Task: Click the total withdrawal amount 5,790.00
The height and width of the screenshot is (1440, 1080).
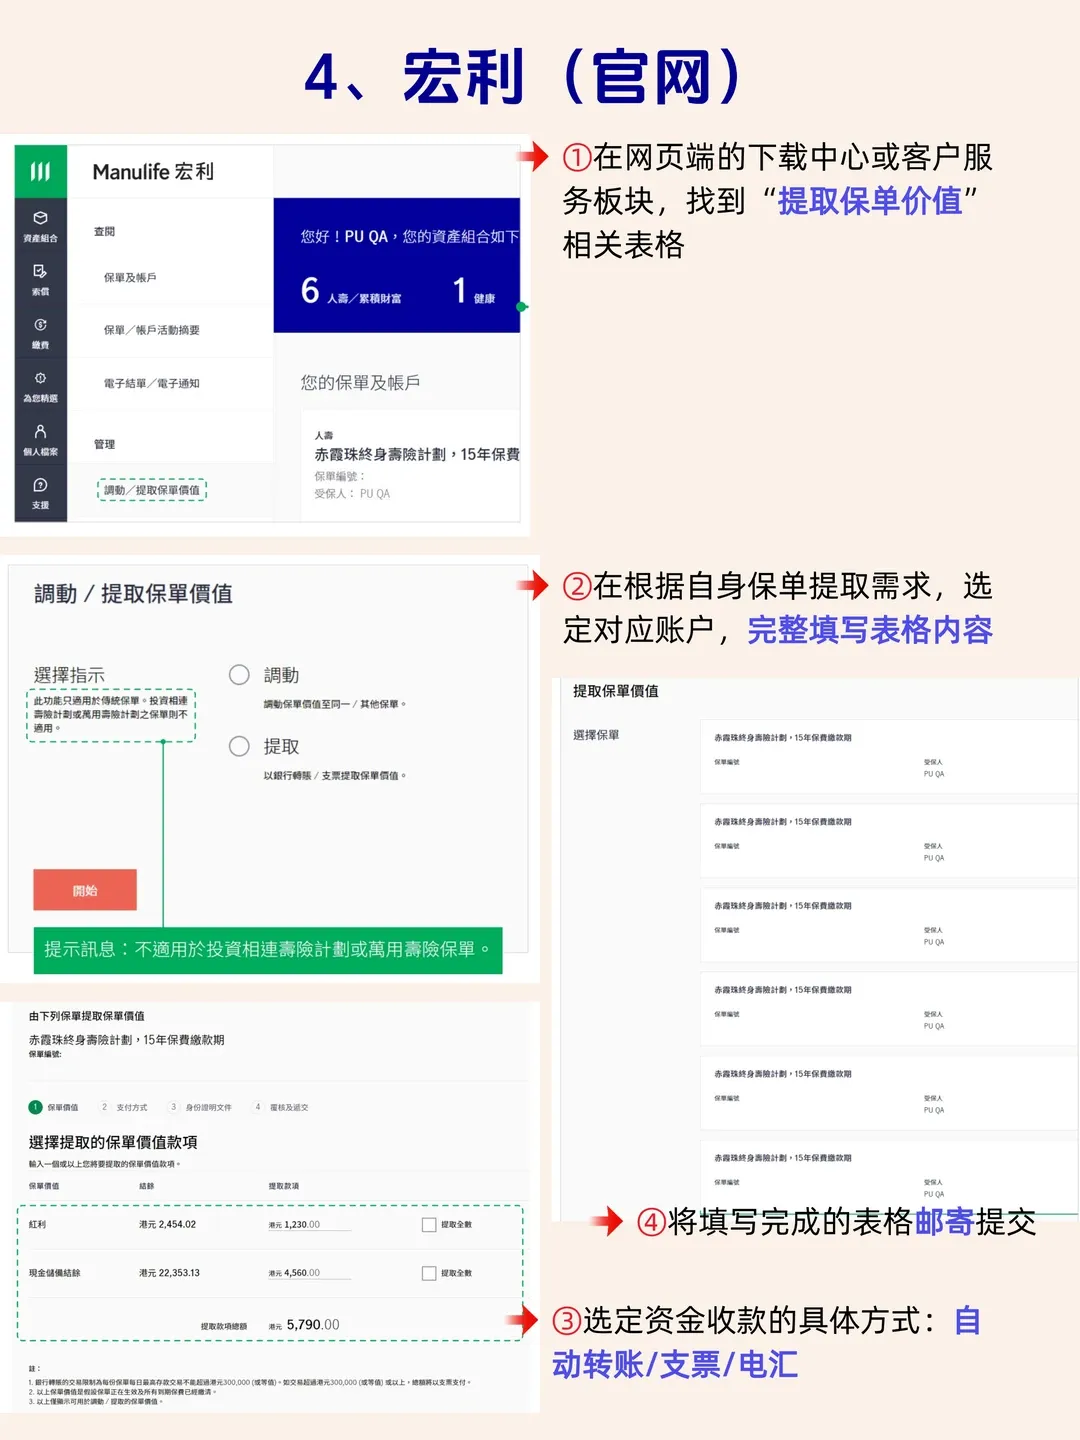Action: [x=312, y=1325]
